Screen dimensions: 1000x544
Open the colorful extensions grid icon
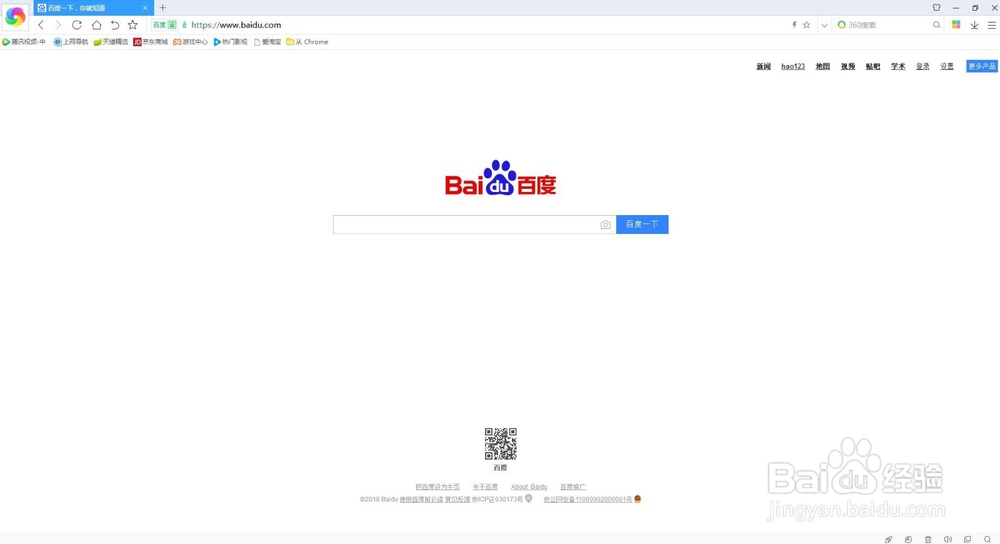point(956,25)
